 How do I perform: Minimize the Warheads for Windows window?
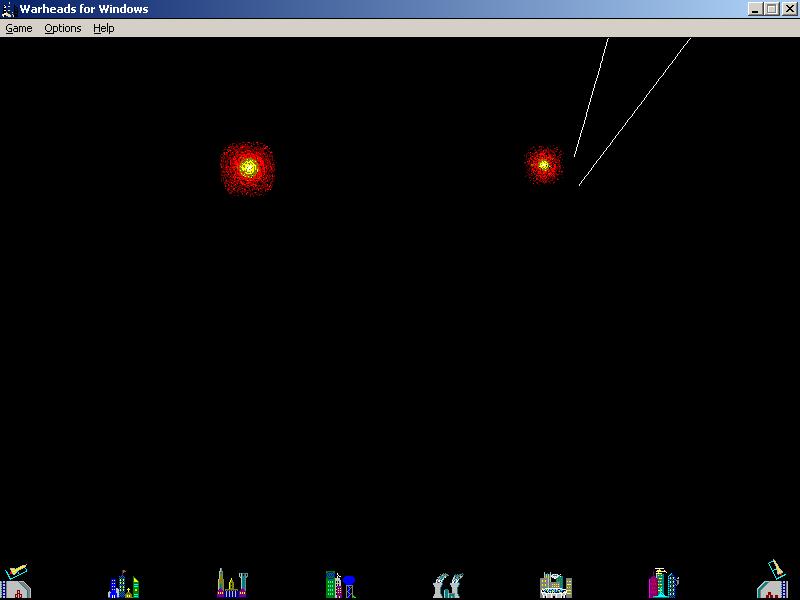tap(755, 9)
